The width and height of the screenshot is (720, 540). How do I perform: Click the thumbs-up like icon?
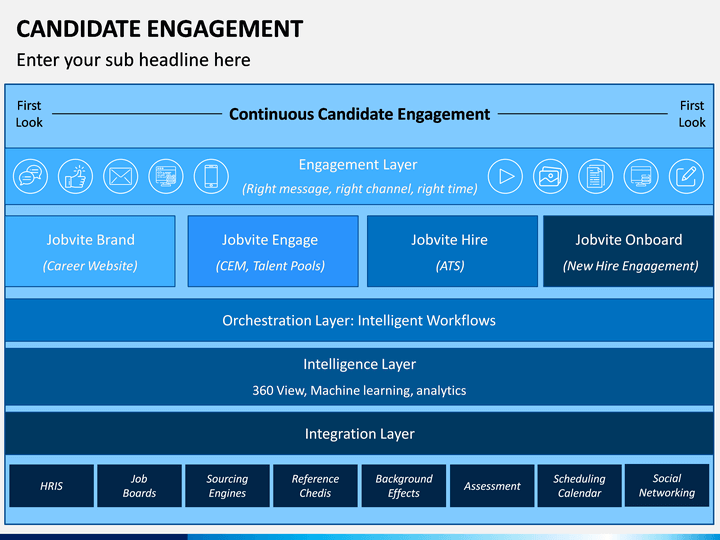pos(75,176)
